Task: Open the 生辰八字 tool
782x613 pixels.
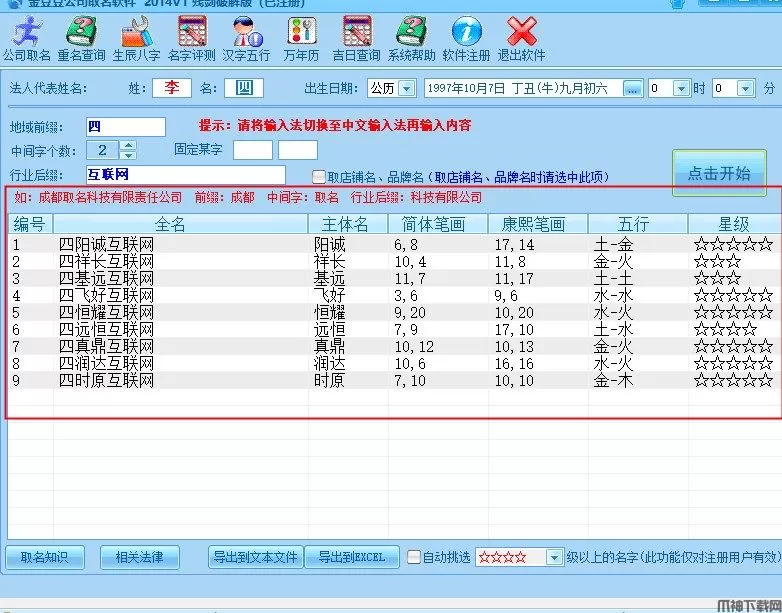Action: pyautogui.click(x=136, y=39)
